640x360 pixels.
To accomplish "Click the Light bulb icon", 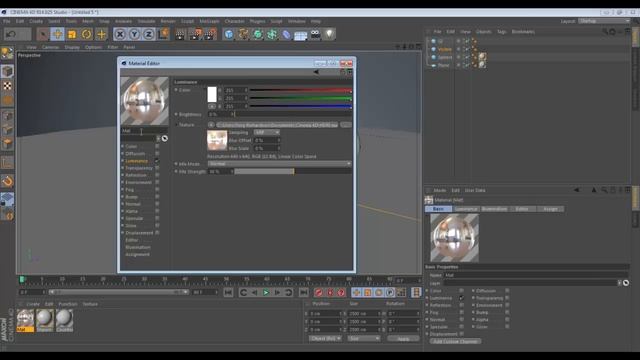I will coord(329,34).
